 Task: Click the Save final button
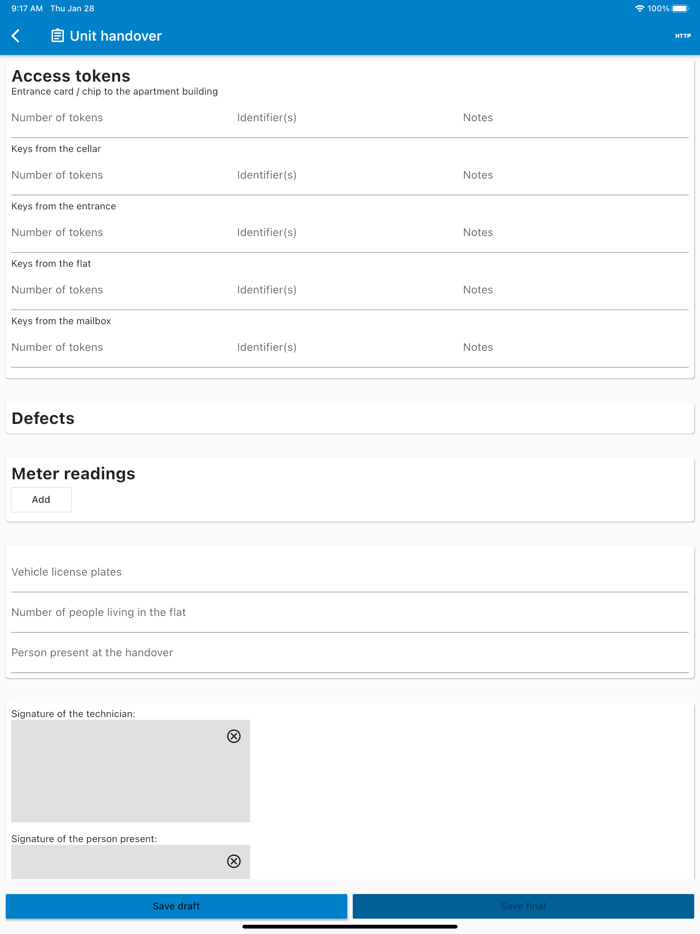click(522, 906)
